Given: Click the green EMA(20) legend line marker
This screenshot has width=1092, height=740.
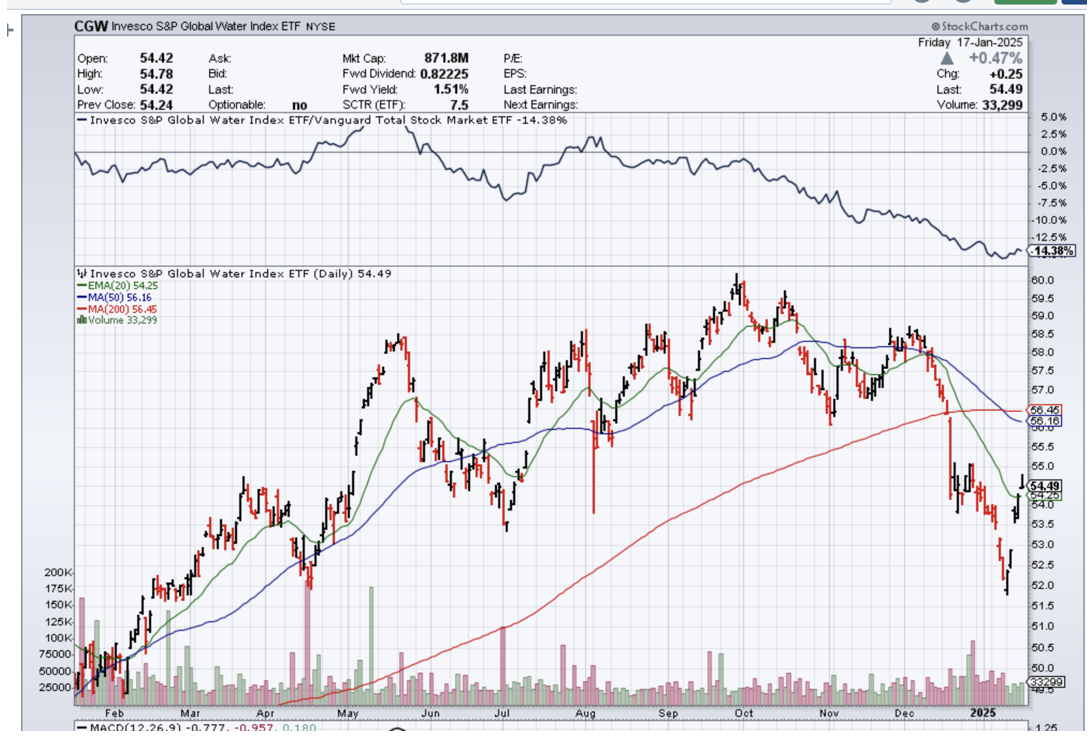Looking at the screenshot, I should (81, 286).
